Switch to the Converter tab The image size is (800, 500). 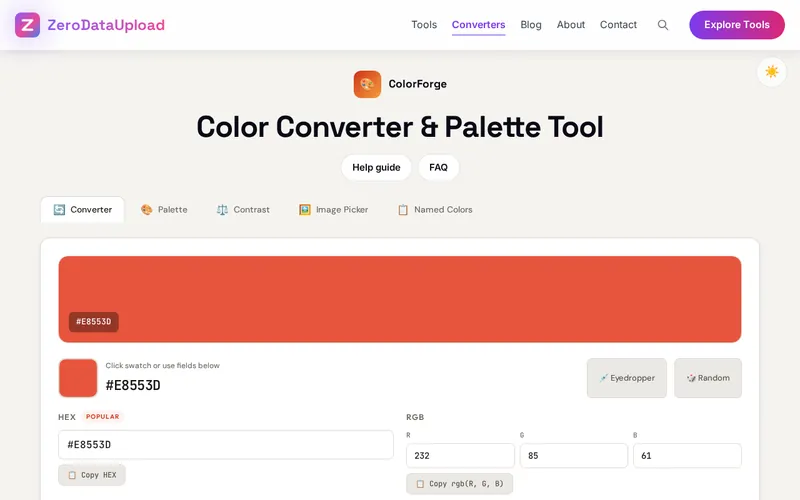83,210
